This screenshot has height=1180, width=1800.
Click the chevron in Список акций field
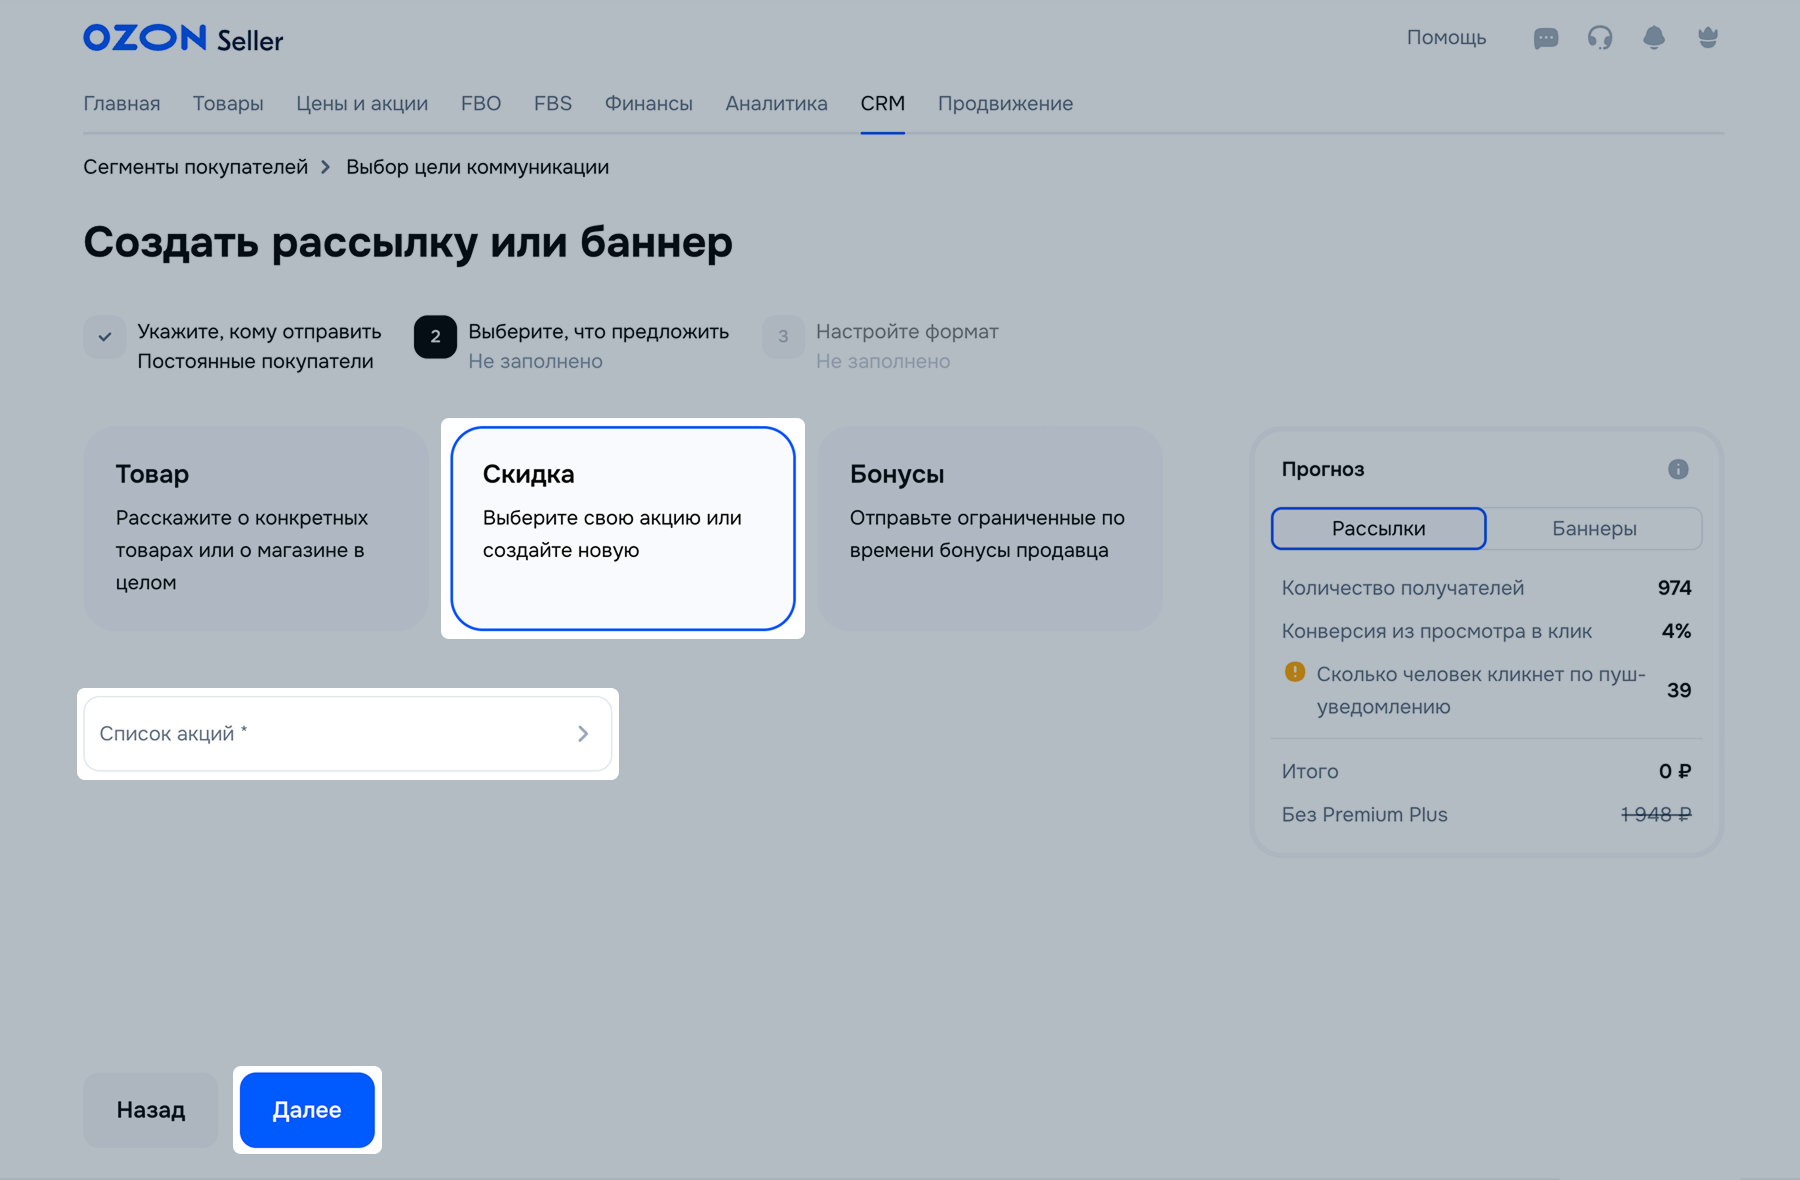(x=583, y=734)
